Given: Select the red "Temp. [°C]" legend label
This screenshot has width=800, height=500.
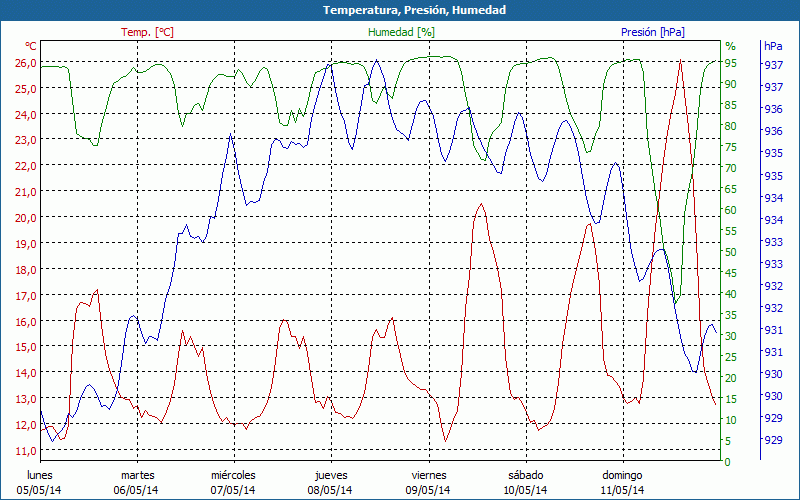Looking at the screenshot, I should click(x=147, y=32).
